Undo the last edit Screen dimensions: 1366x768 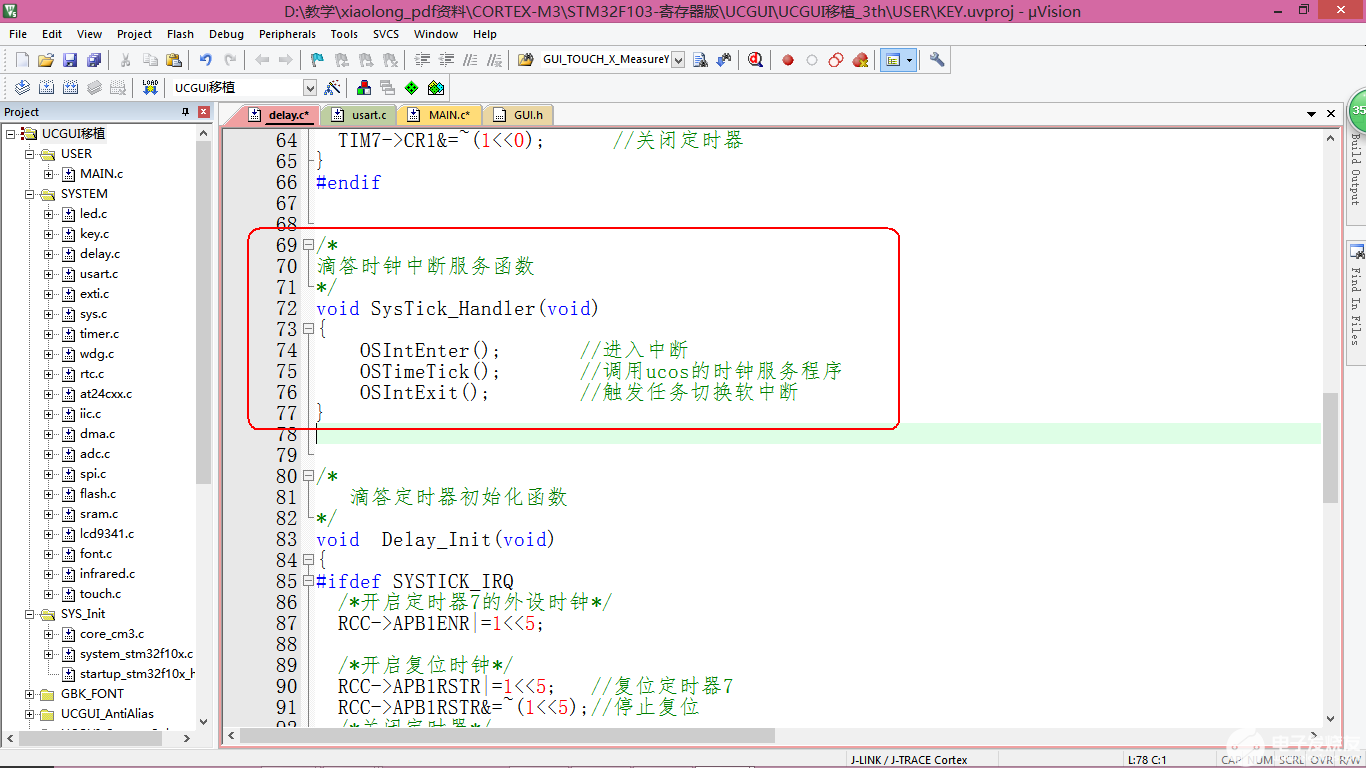pyautogui.click(x=206, y=60)
